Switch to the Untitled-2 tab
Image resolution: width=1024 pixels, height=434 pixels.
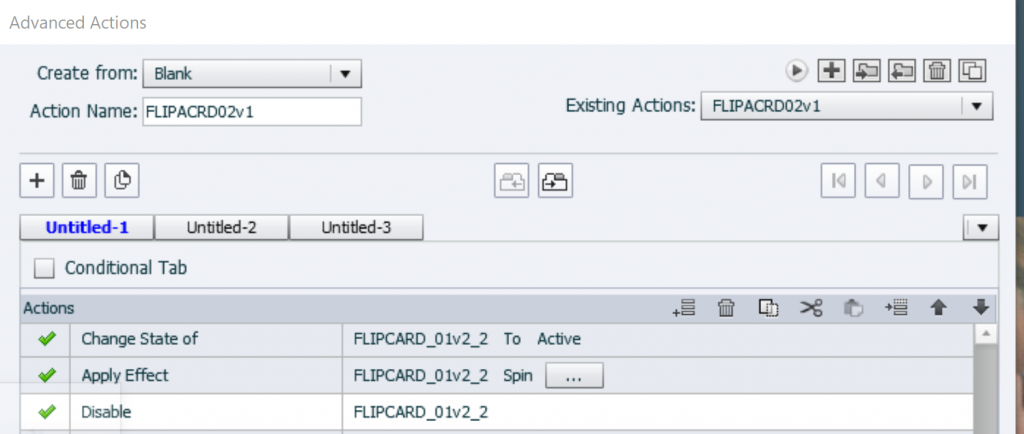pyautogui.click(x=222, y=228)
